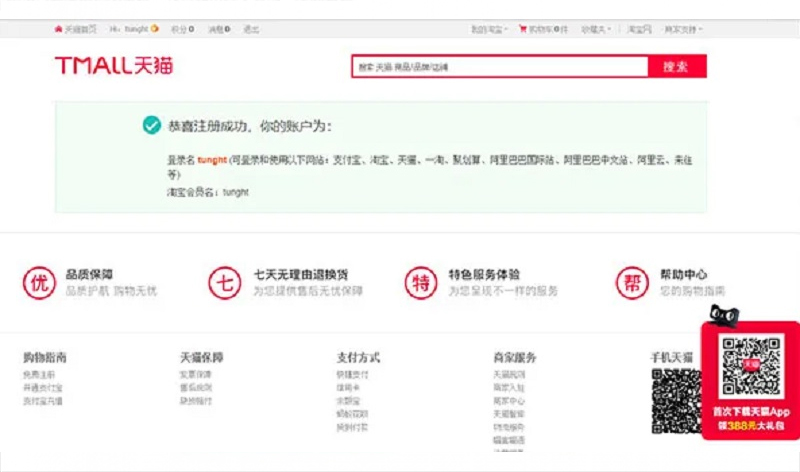The image size is (800, 472).
Task: Click 快捷支付 footer link
Action: pyautogui.click(x=352, y=375)
